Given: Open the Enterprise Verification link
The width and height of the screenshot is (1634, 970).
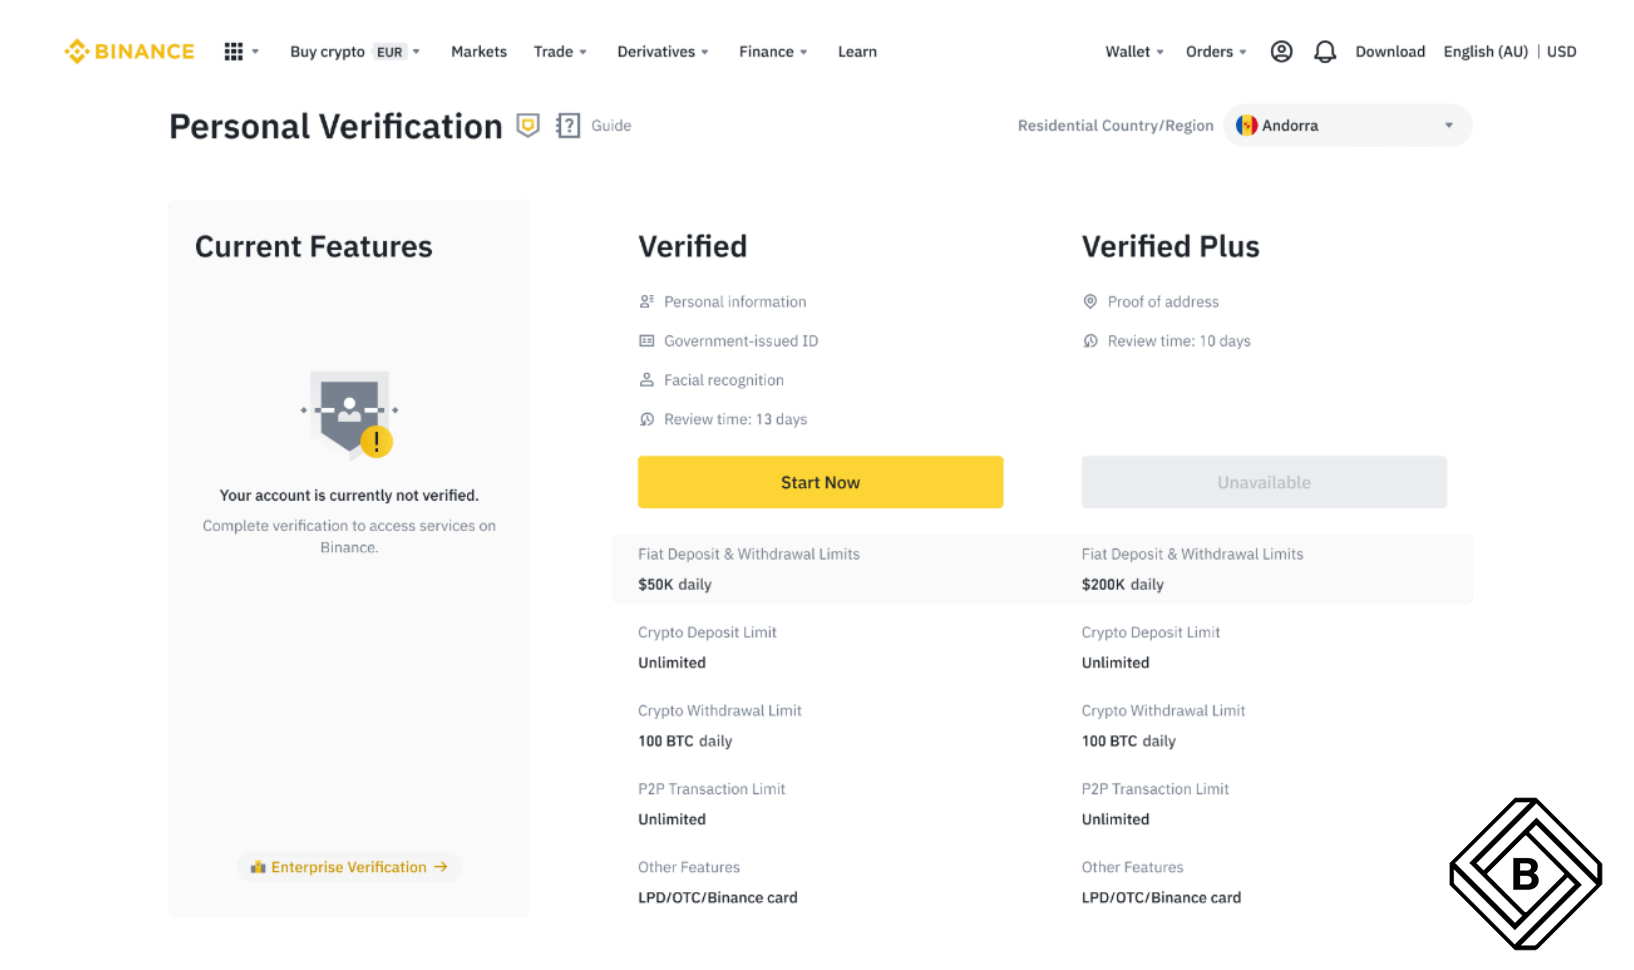Looking at the screenshot, I should [x=349, y=867].
